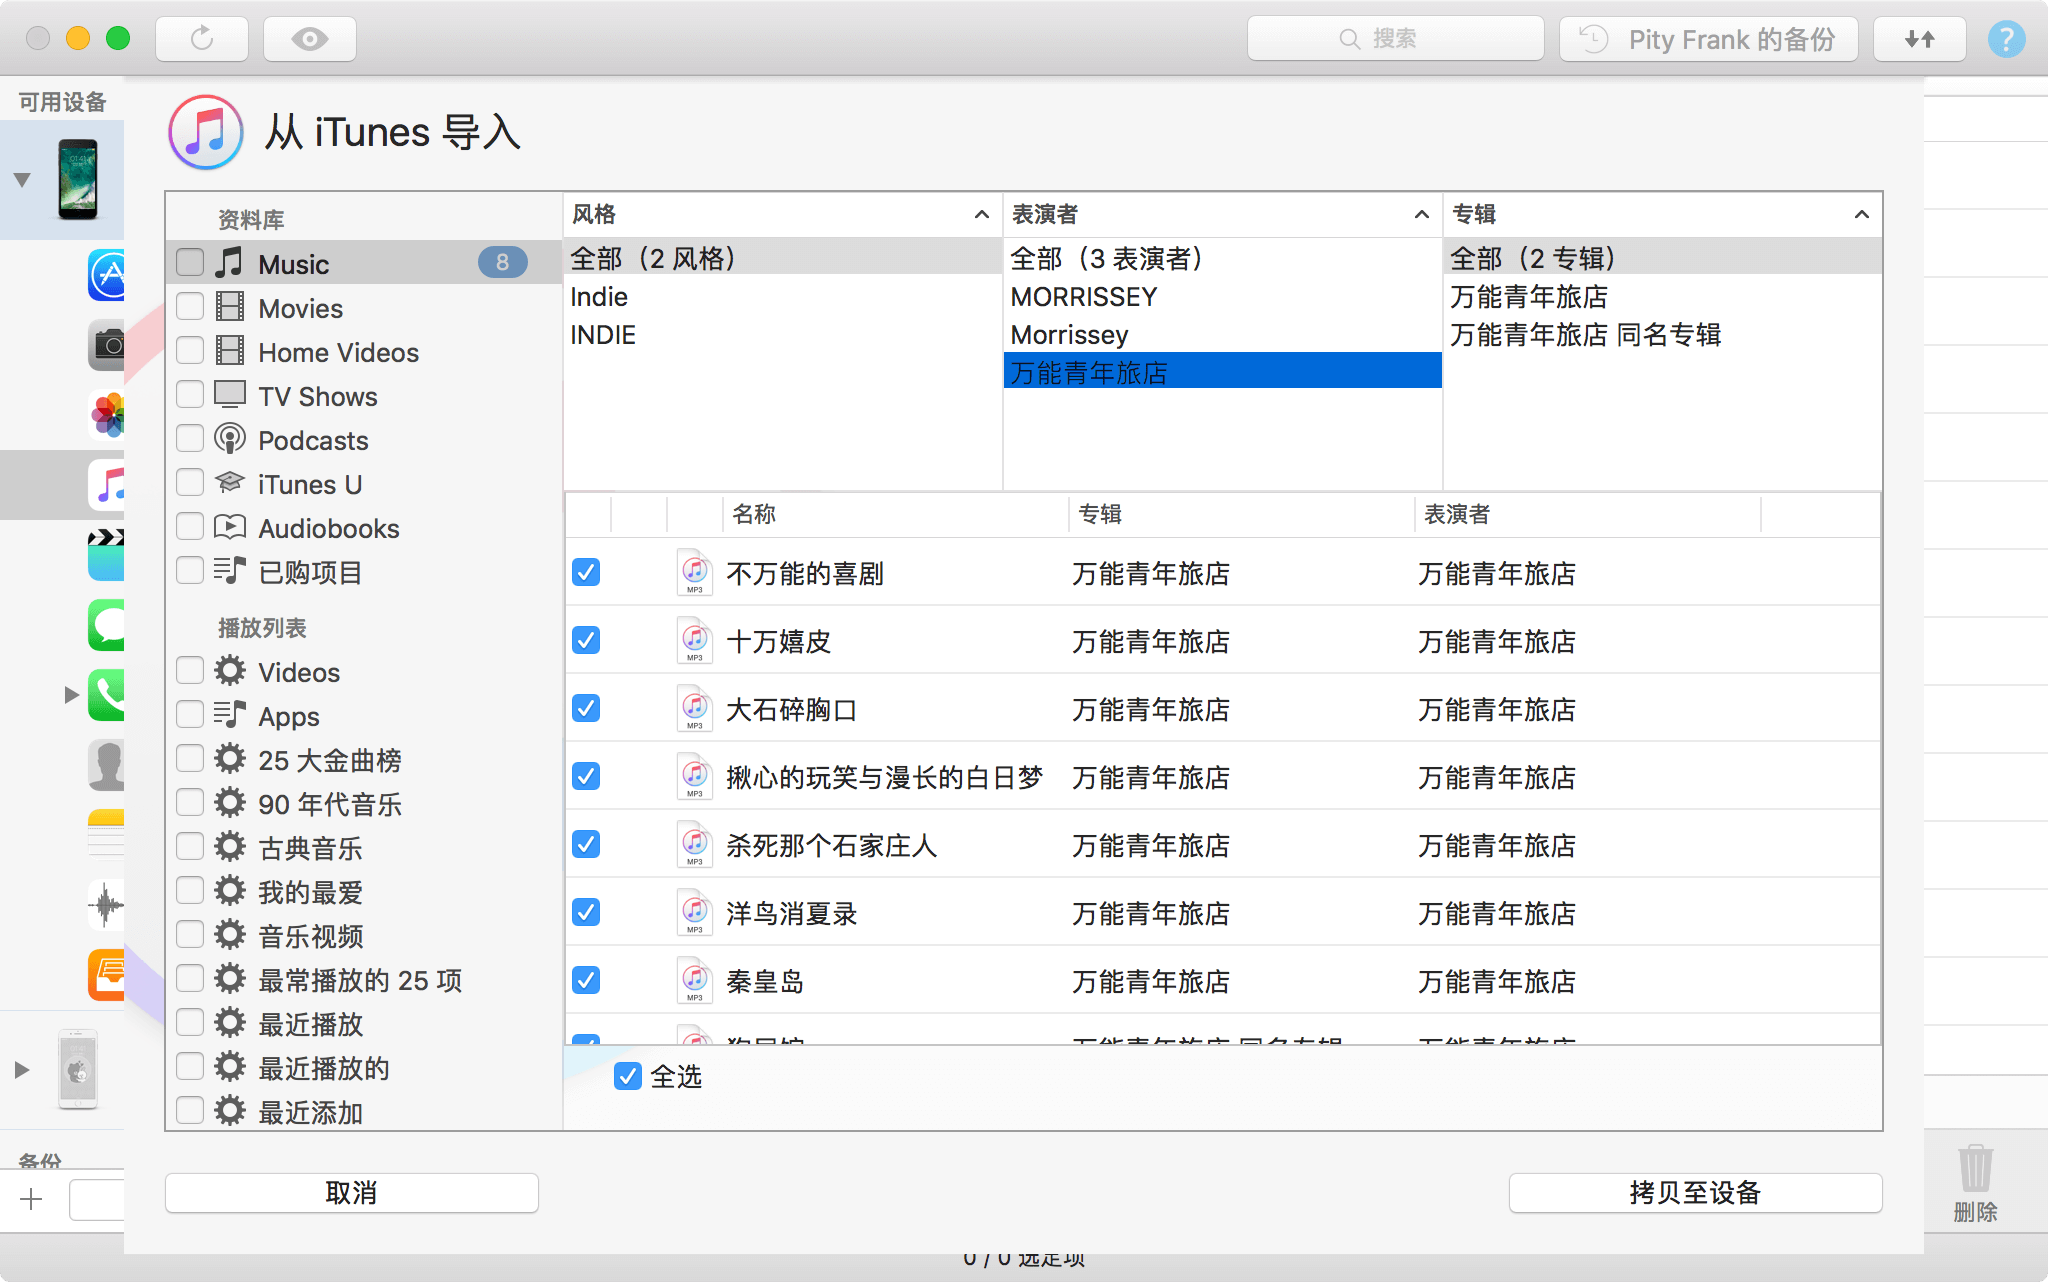Click the iTunes logo icon in header
Image resolution: width=2048 pixels, height=1282 pixels.
[206, 132]
